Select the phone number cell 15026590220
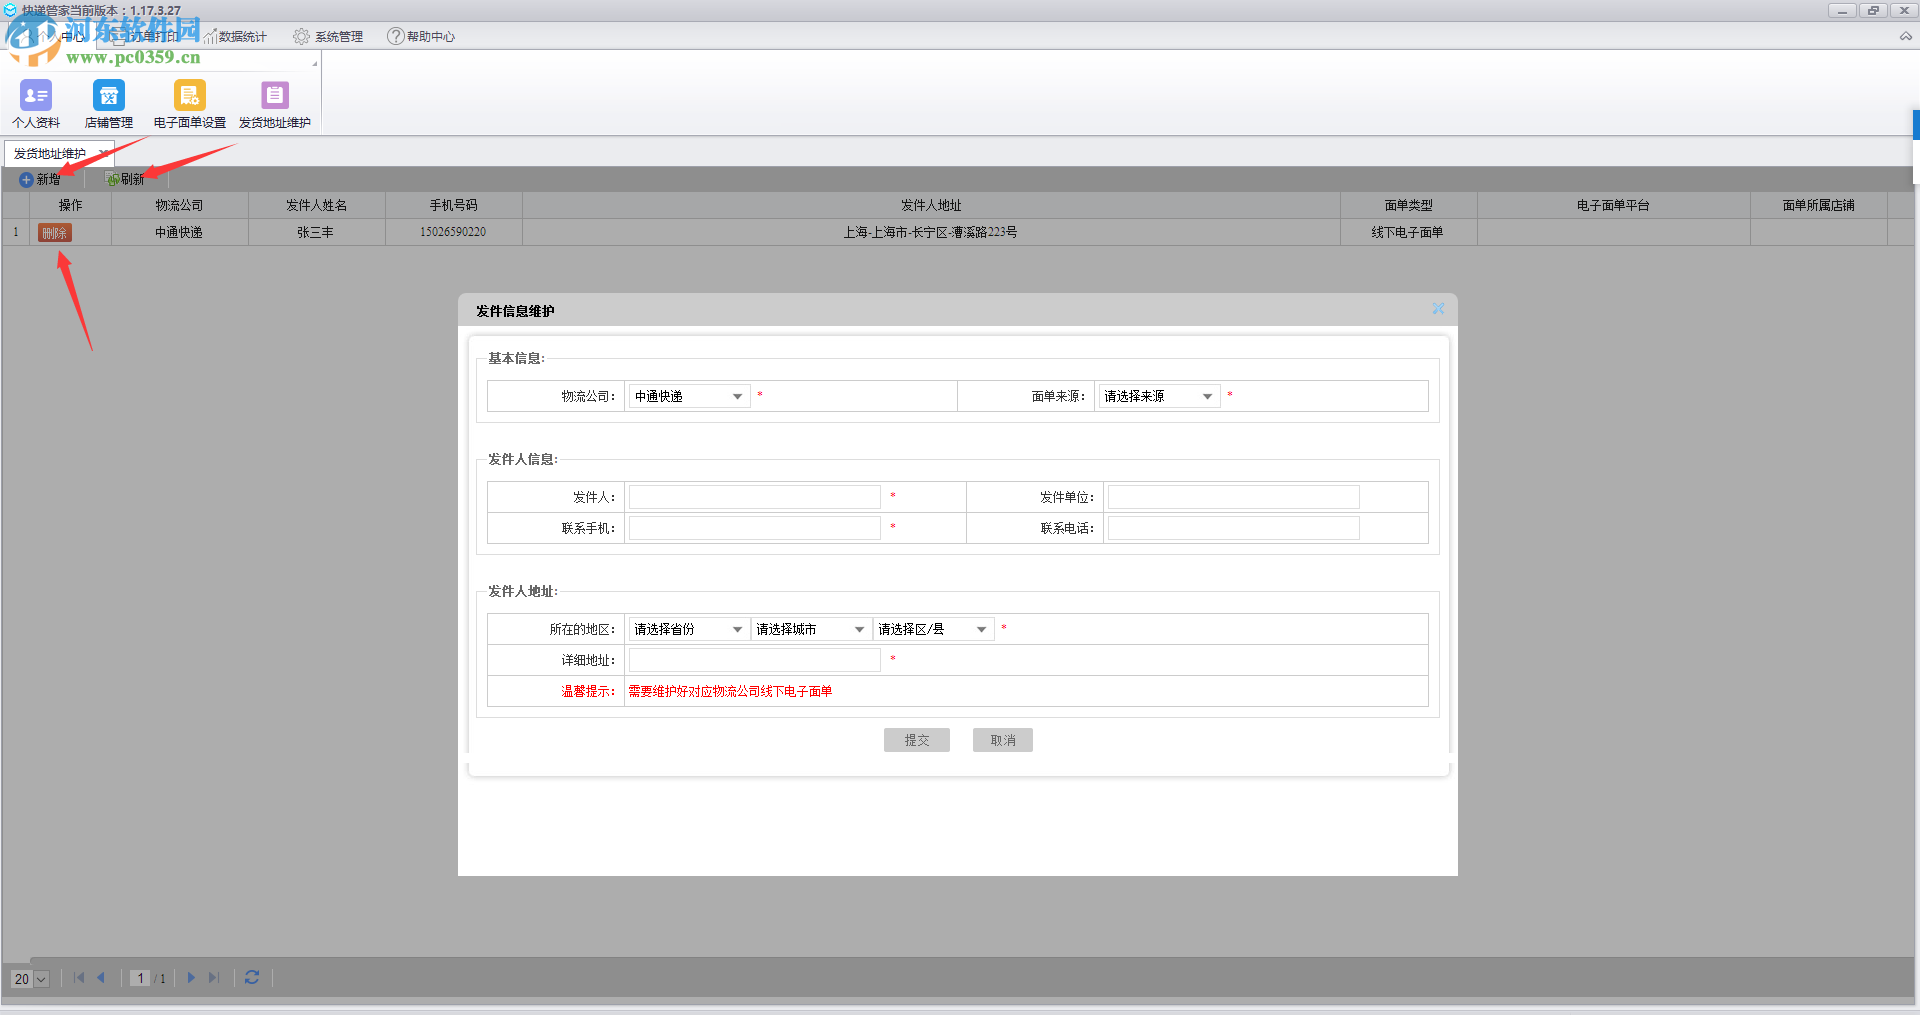This screenshot has width=1920, height=1015. pyautogui.click(x=454, y=232)
